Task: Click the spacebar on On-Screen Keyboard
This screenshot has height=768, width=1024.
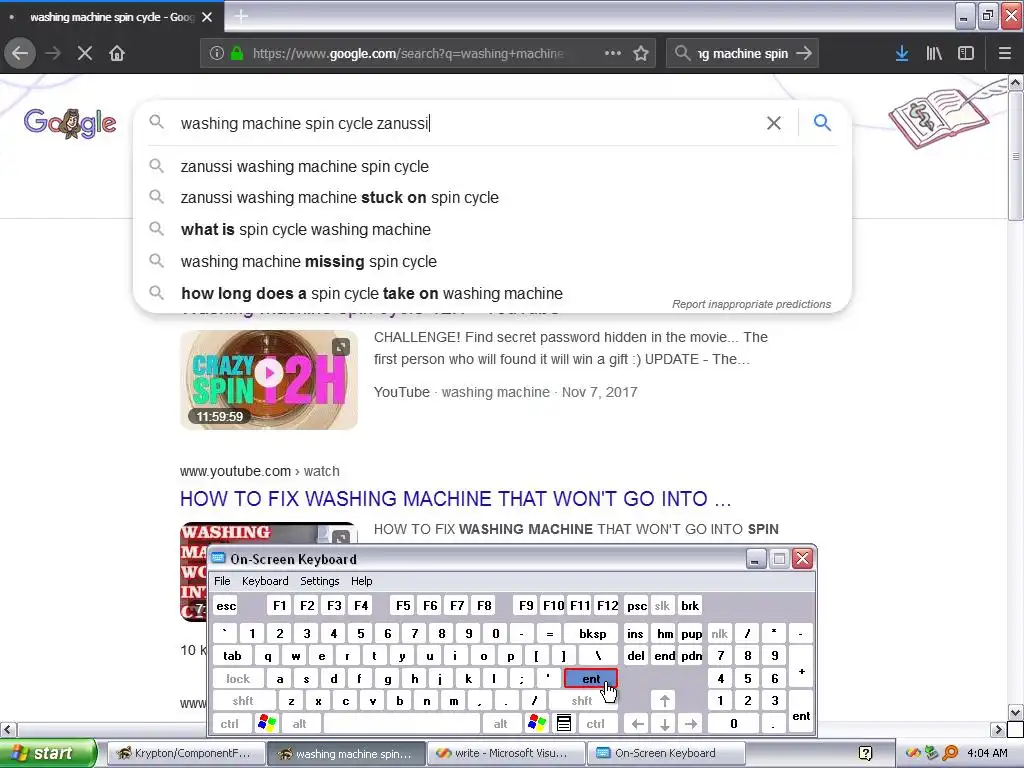Action: click(x=402, y=724)
